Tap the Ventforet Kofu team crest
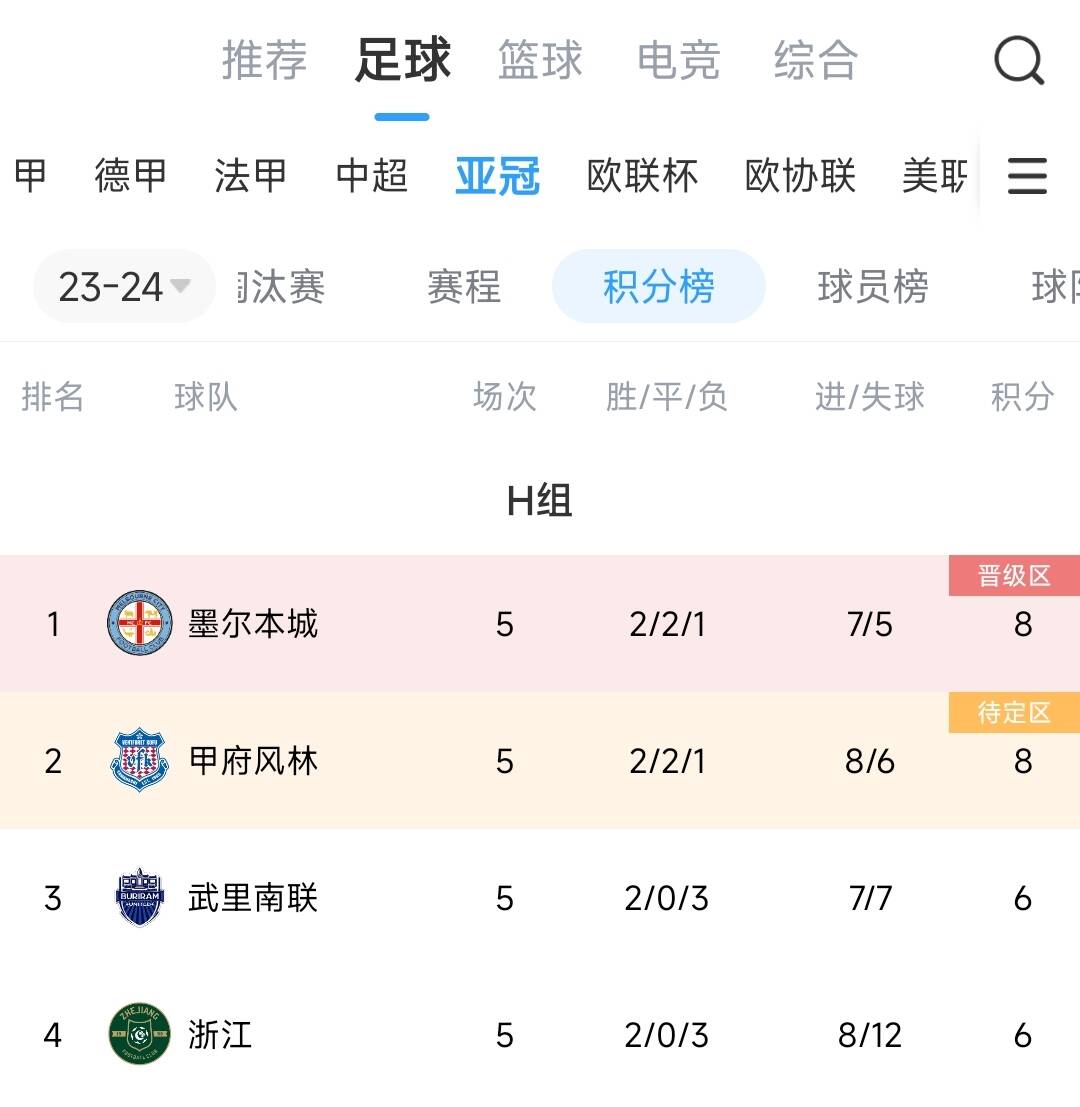Screen dimensions: 1080x1107 tap(139, 761)
